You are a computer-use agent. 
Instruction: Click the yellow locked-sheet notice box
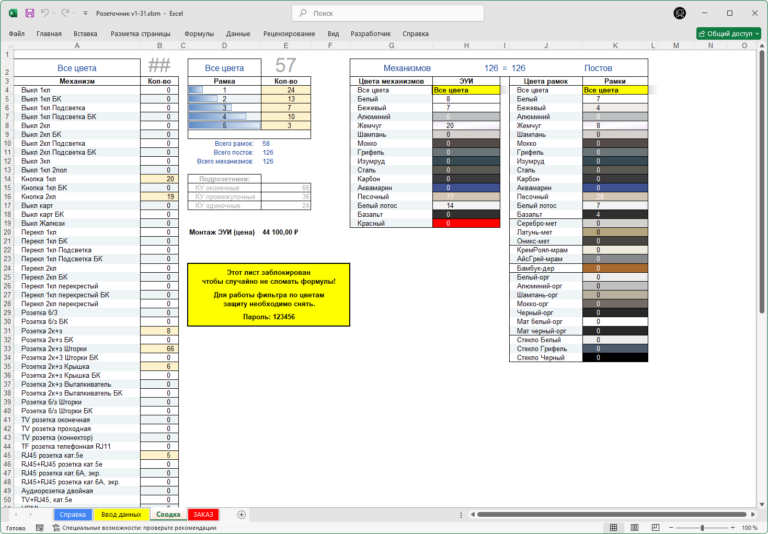pyautogui.click(x=268, y=294)
